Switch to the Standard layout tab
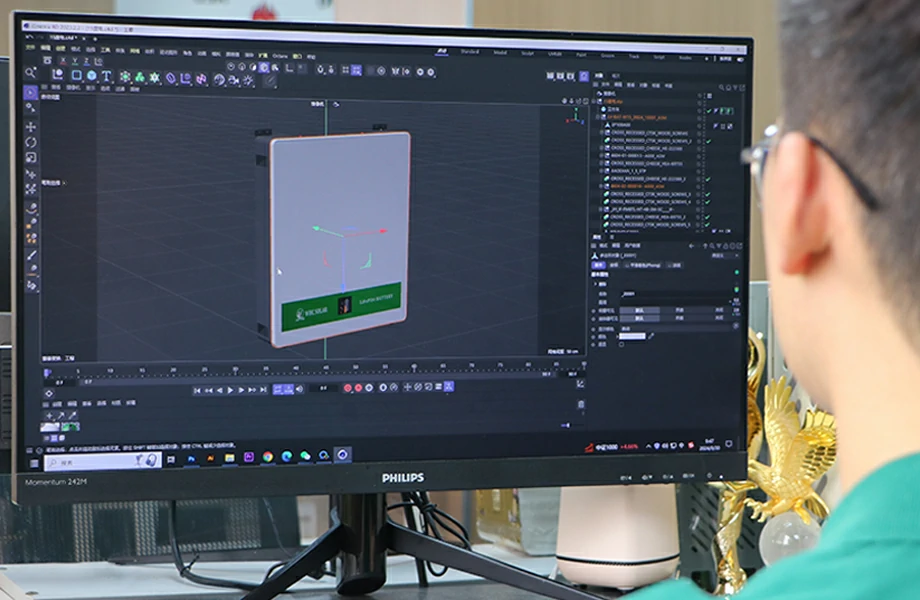 [470, 52]
